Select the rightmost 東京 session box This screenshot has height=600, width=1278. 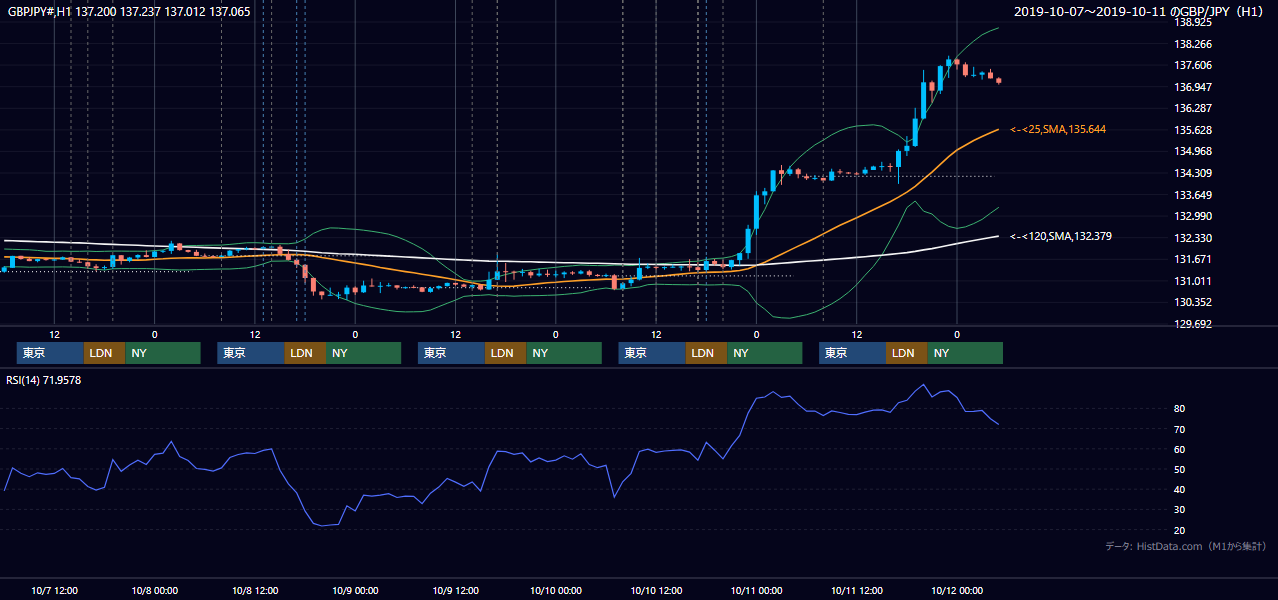[x=852, y=353]
